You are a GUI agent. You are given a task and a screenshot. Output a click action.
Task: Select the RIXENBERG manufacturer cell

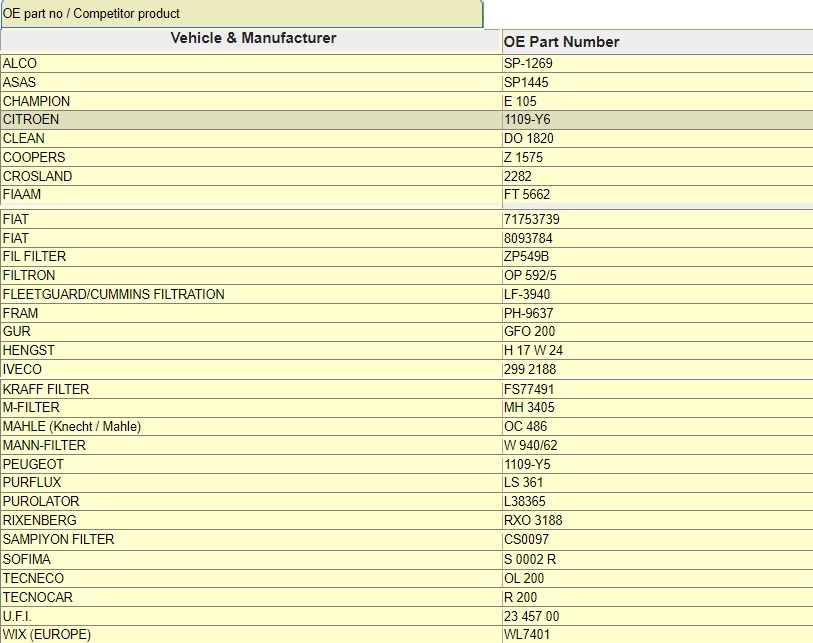click(x=251, y=520)
